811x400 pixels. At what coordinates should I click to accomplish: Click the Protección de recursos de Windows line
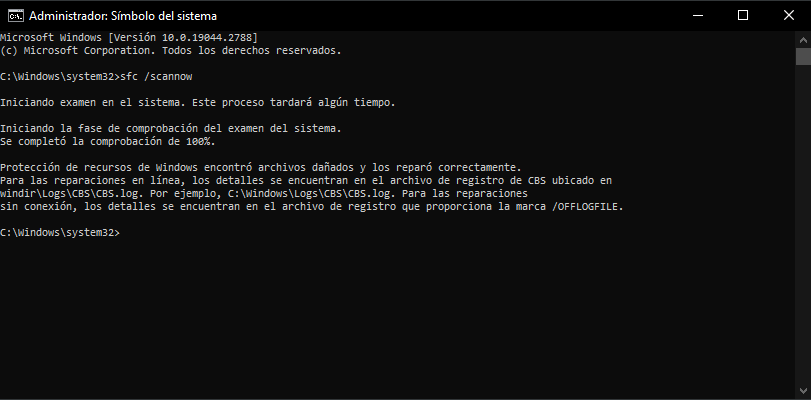click(x=261, y=168)
